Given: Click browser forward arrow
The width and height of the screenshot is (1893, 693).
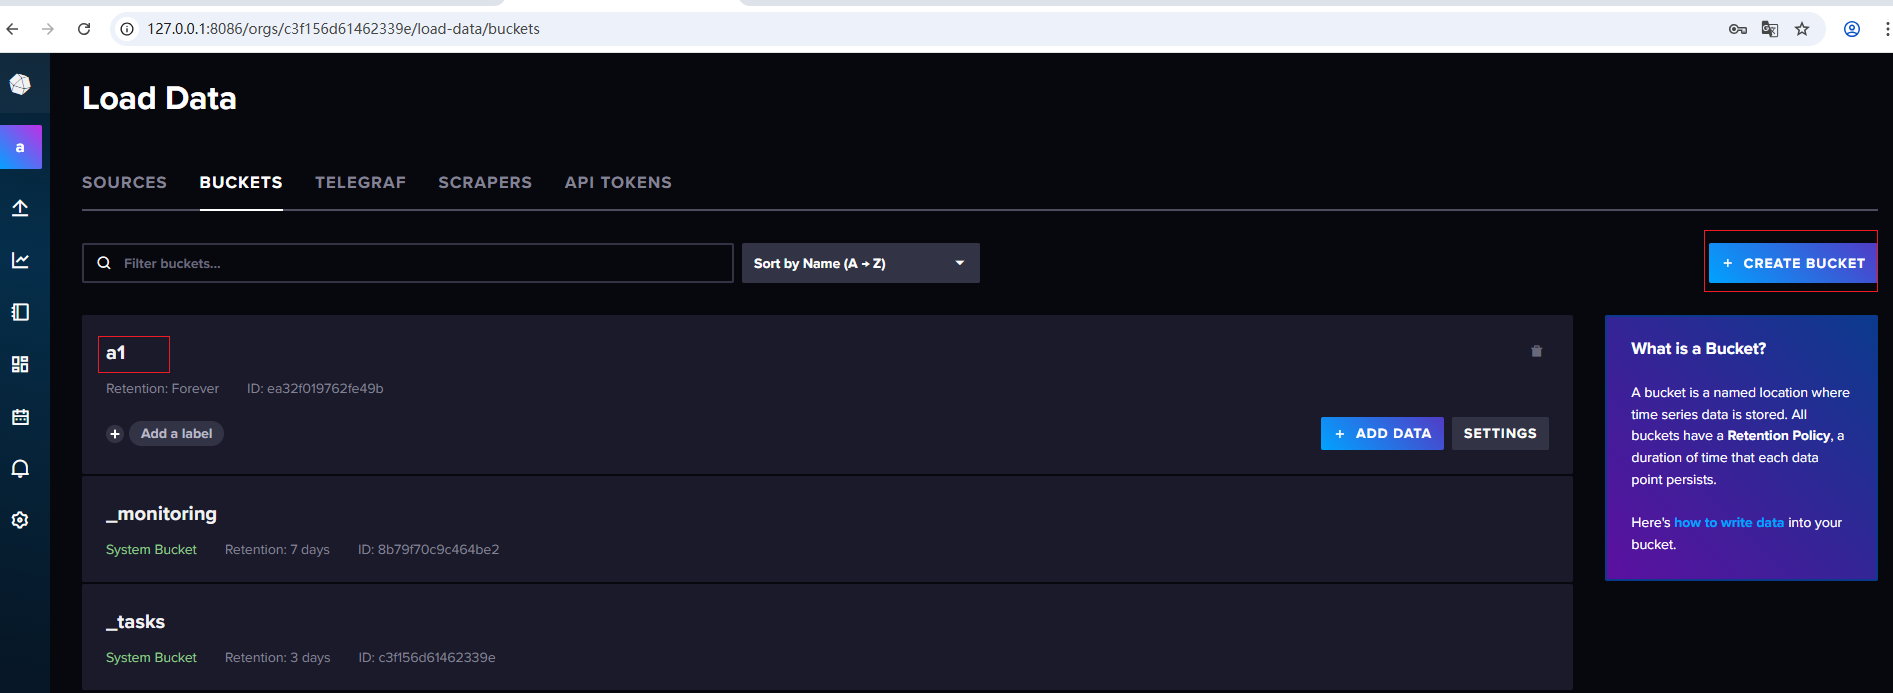Looking at the screenshot, I should tap(48, 29).
